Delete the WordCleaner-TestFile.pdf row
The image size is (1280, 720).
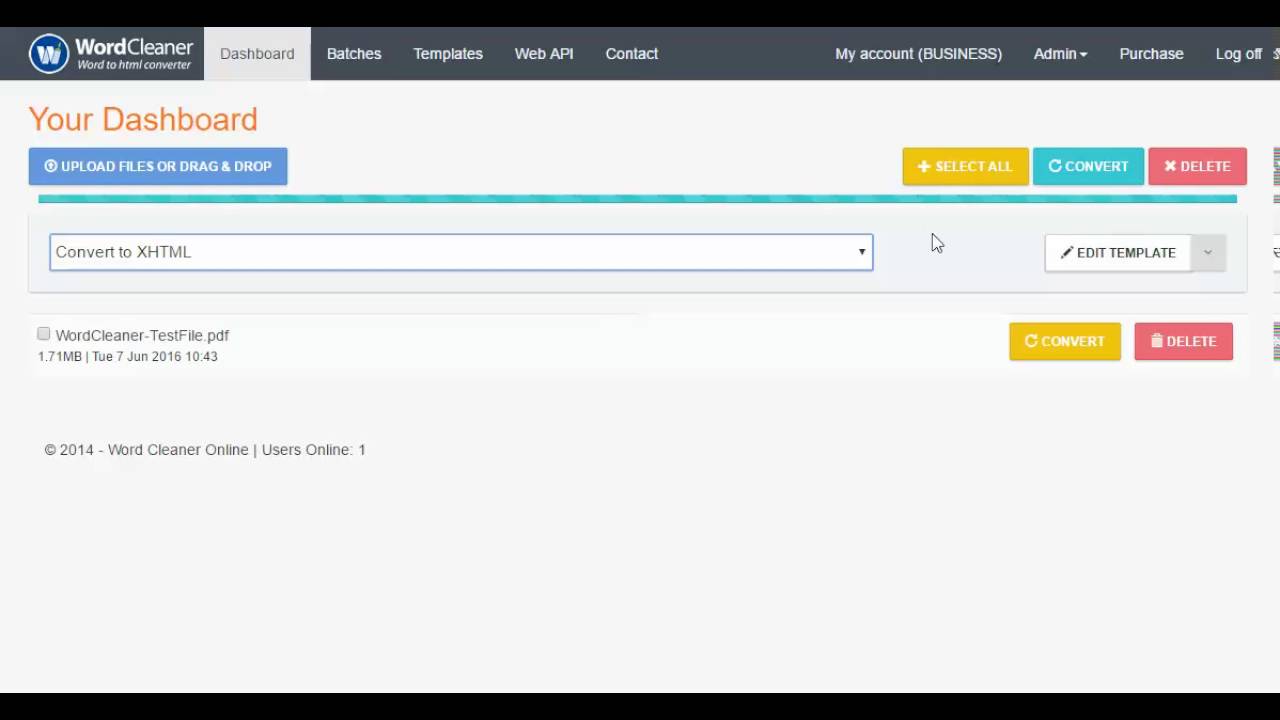tap(1183, 341)
